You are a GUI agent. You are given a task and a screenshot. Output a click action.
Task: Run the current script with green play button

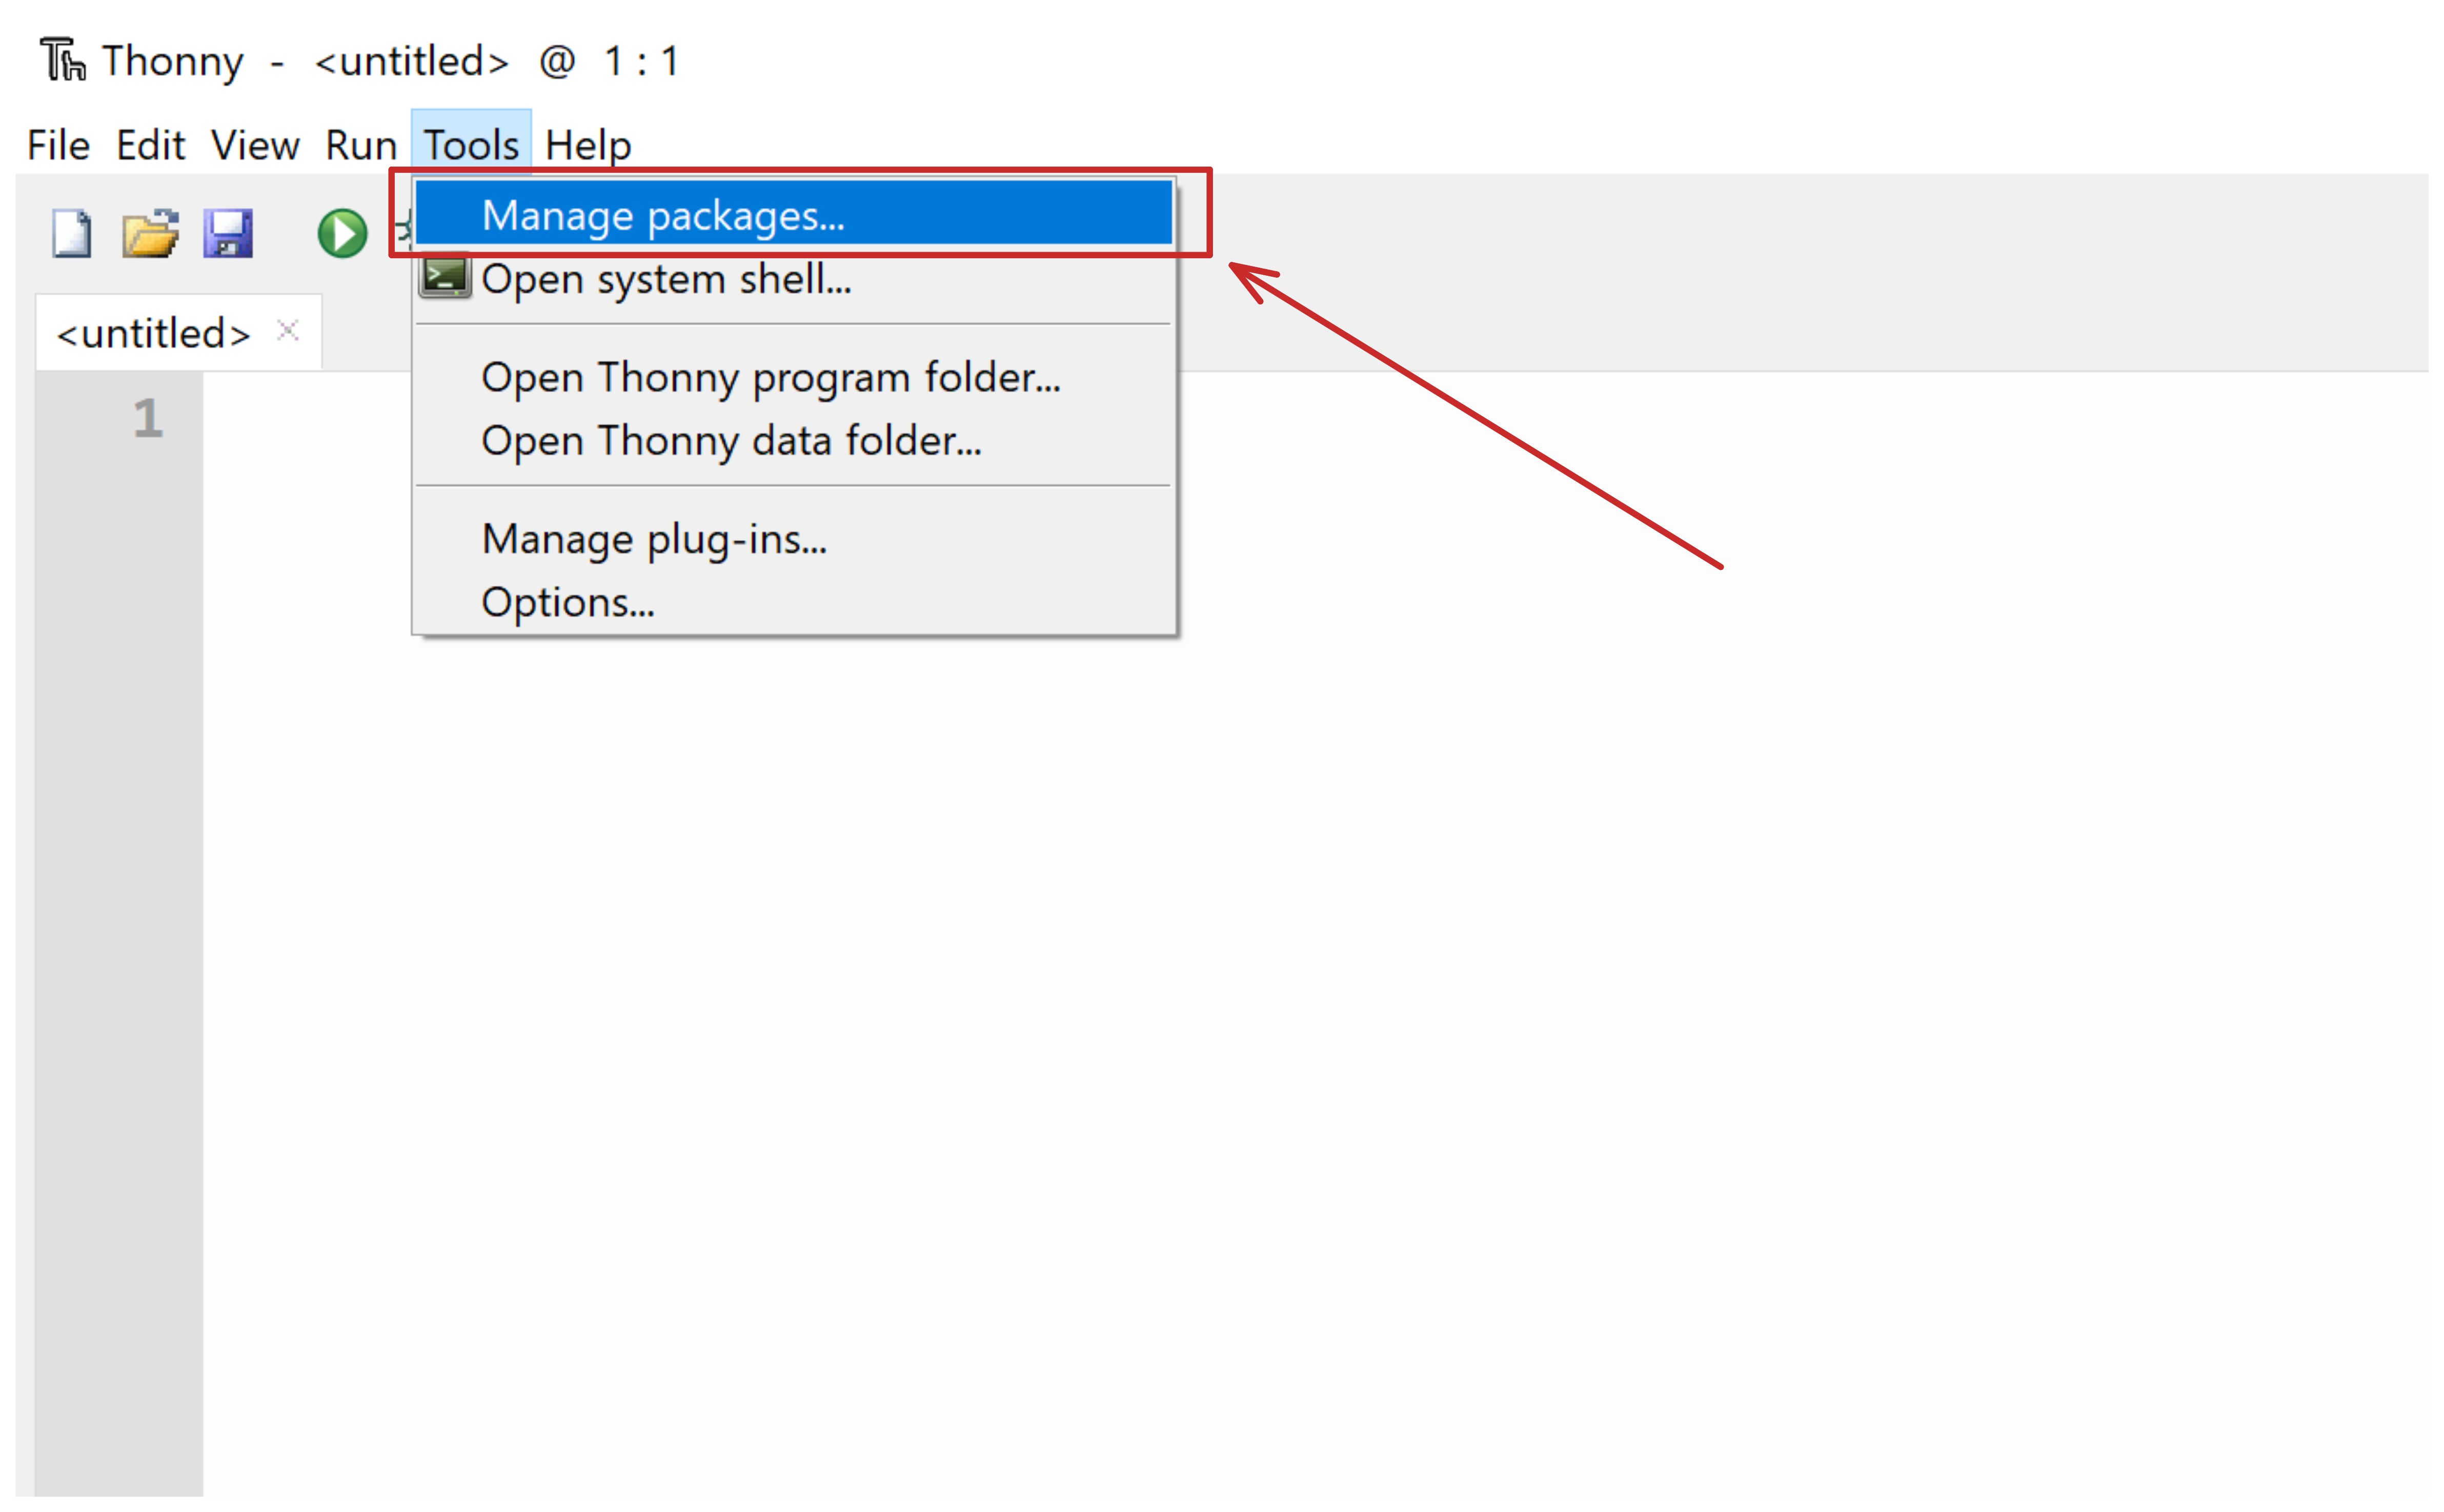pos(342,233)
